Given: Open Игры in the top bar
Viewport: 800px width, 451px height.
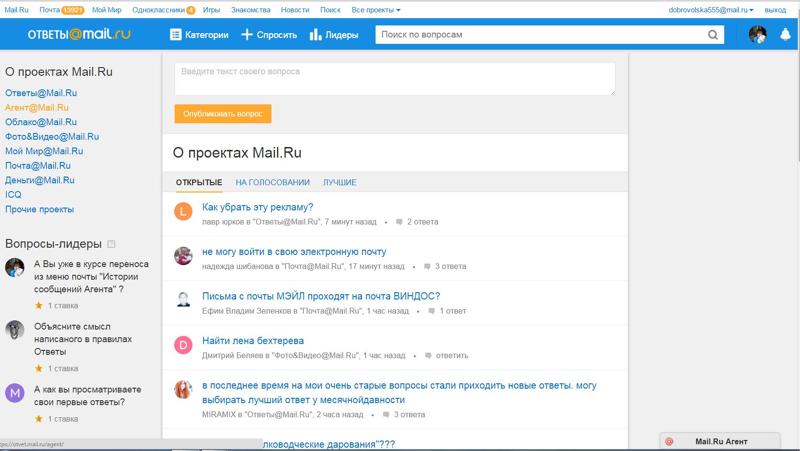Looking at the screenshot, I should tap(211, 10).
